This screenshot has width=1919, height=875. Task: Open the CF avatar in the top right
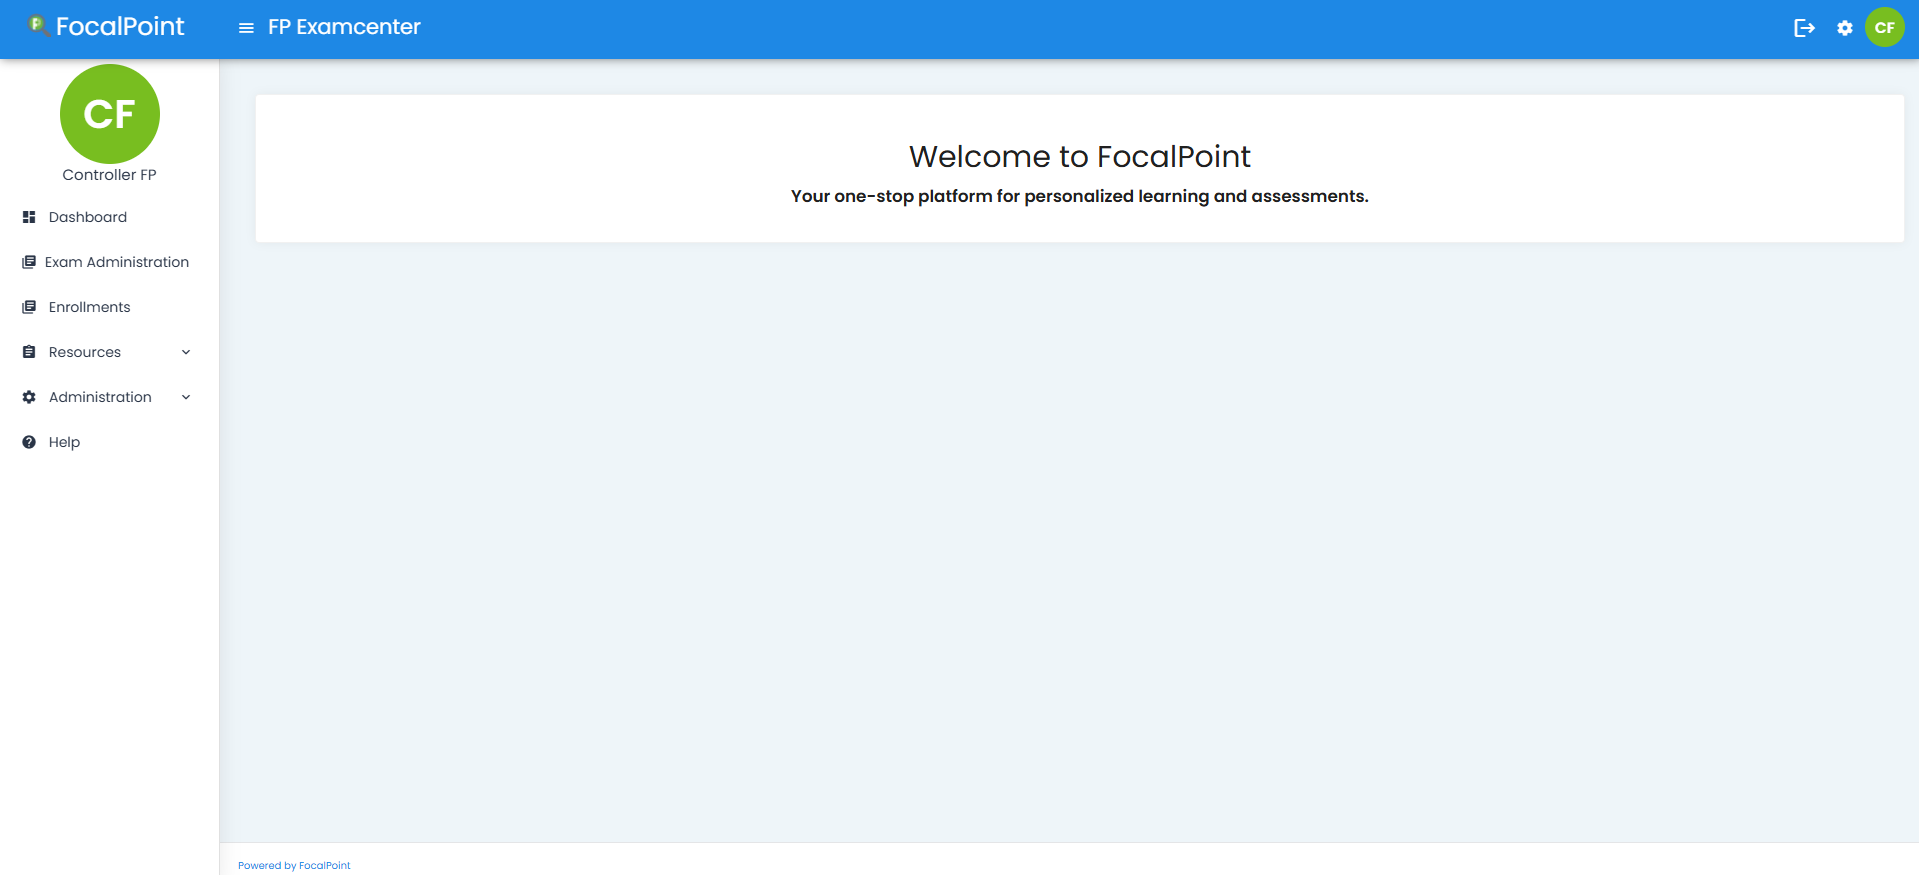pyautogui.click(x=1885, y=27)
